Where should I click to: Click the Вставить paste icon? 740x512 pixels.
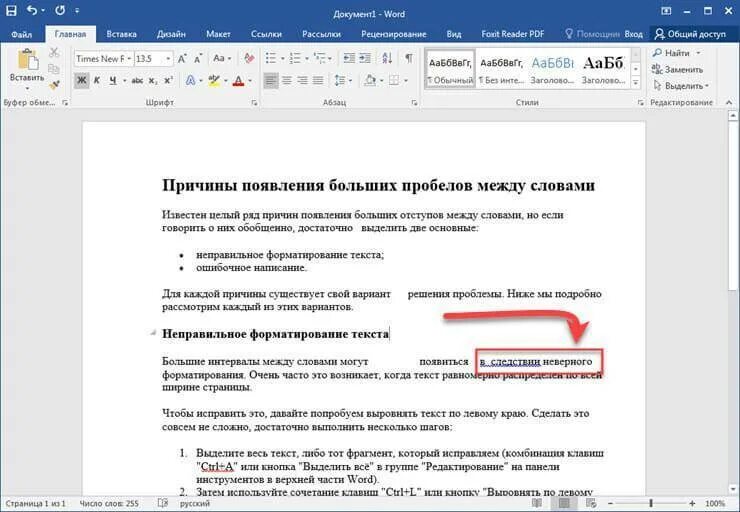click(x=27, y=60)
